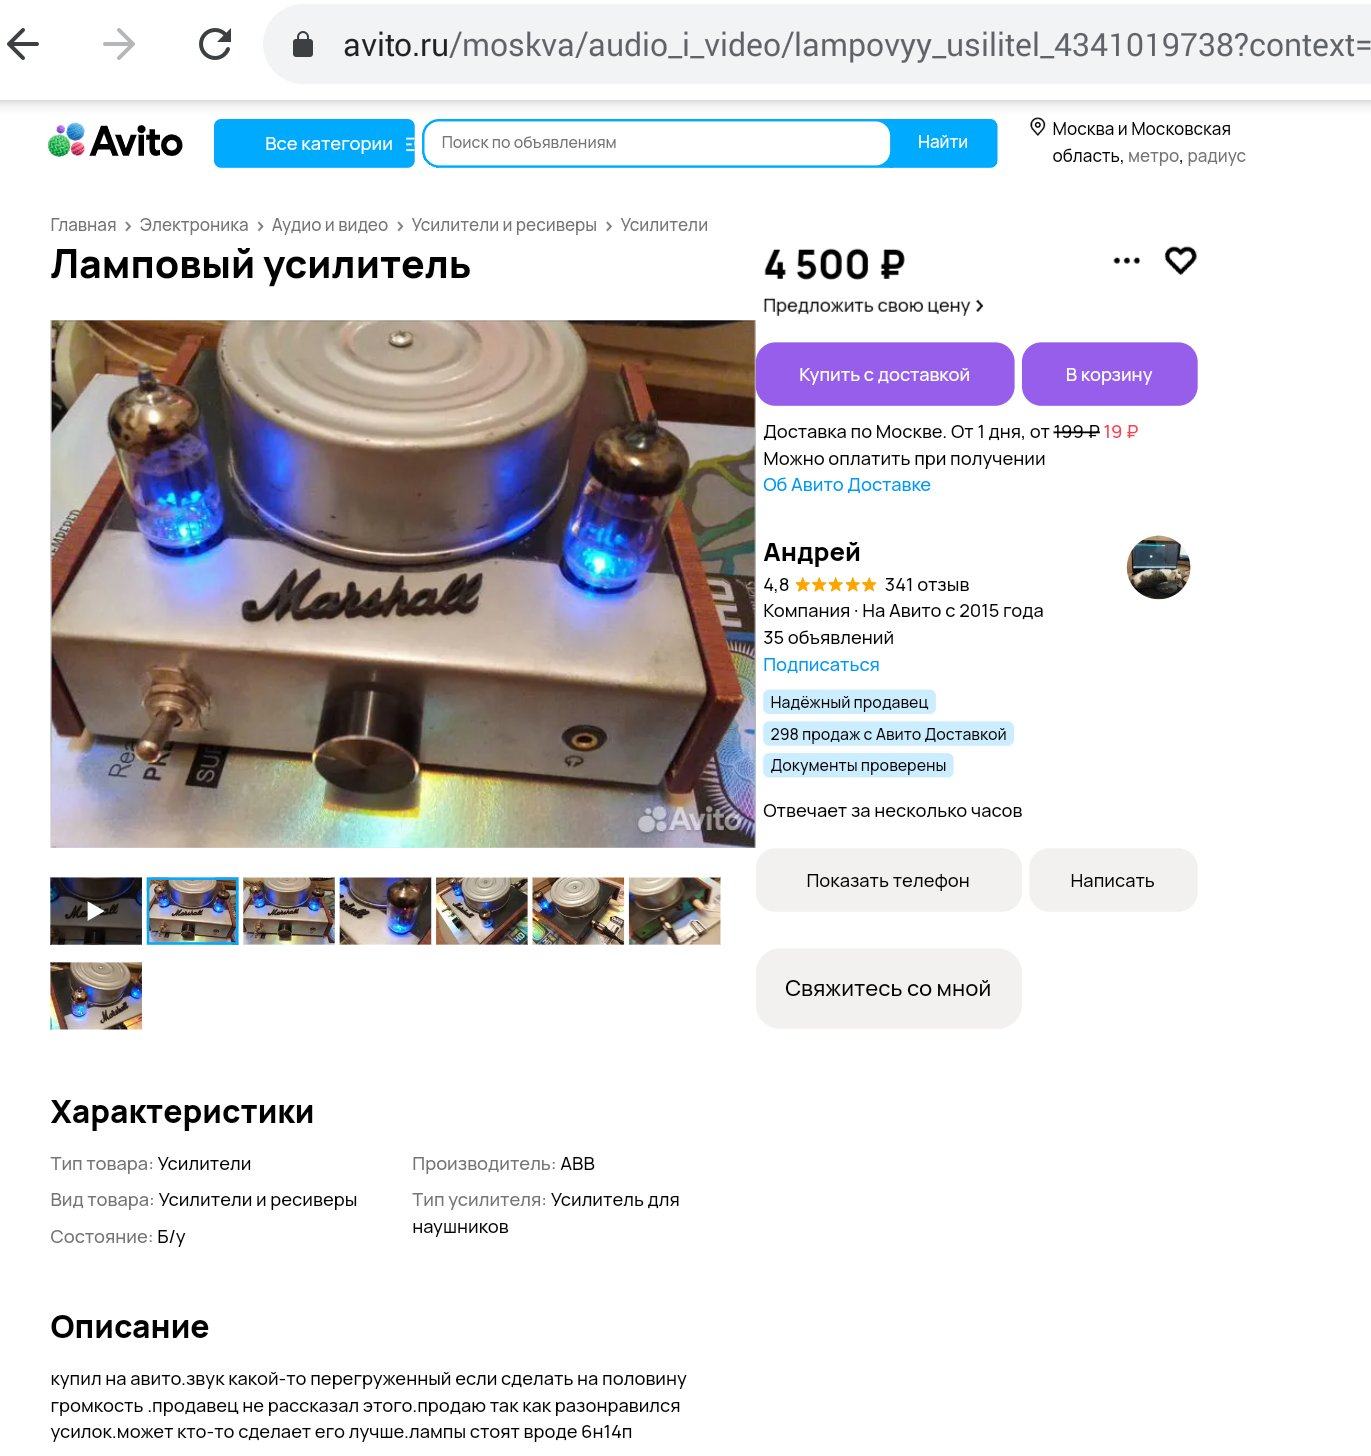Toggle the heart favorite icon
The image size is (1371, 1456).
click(x=1180, y=260)
